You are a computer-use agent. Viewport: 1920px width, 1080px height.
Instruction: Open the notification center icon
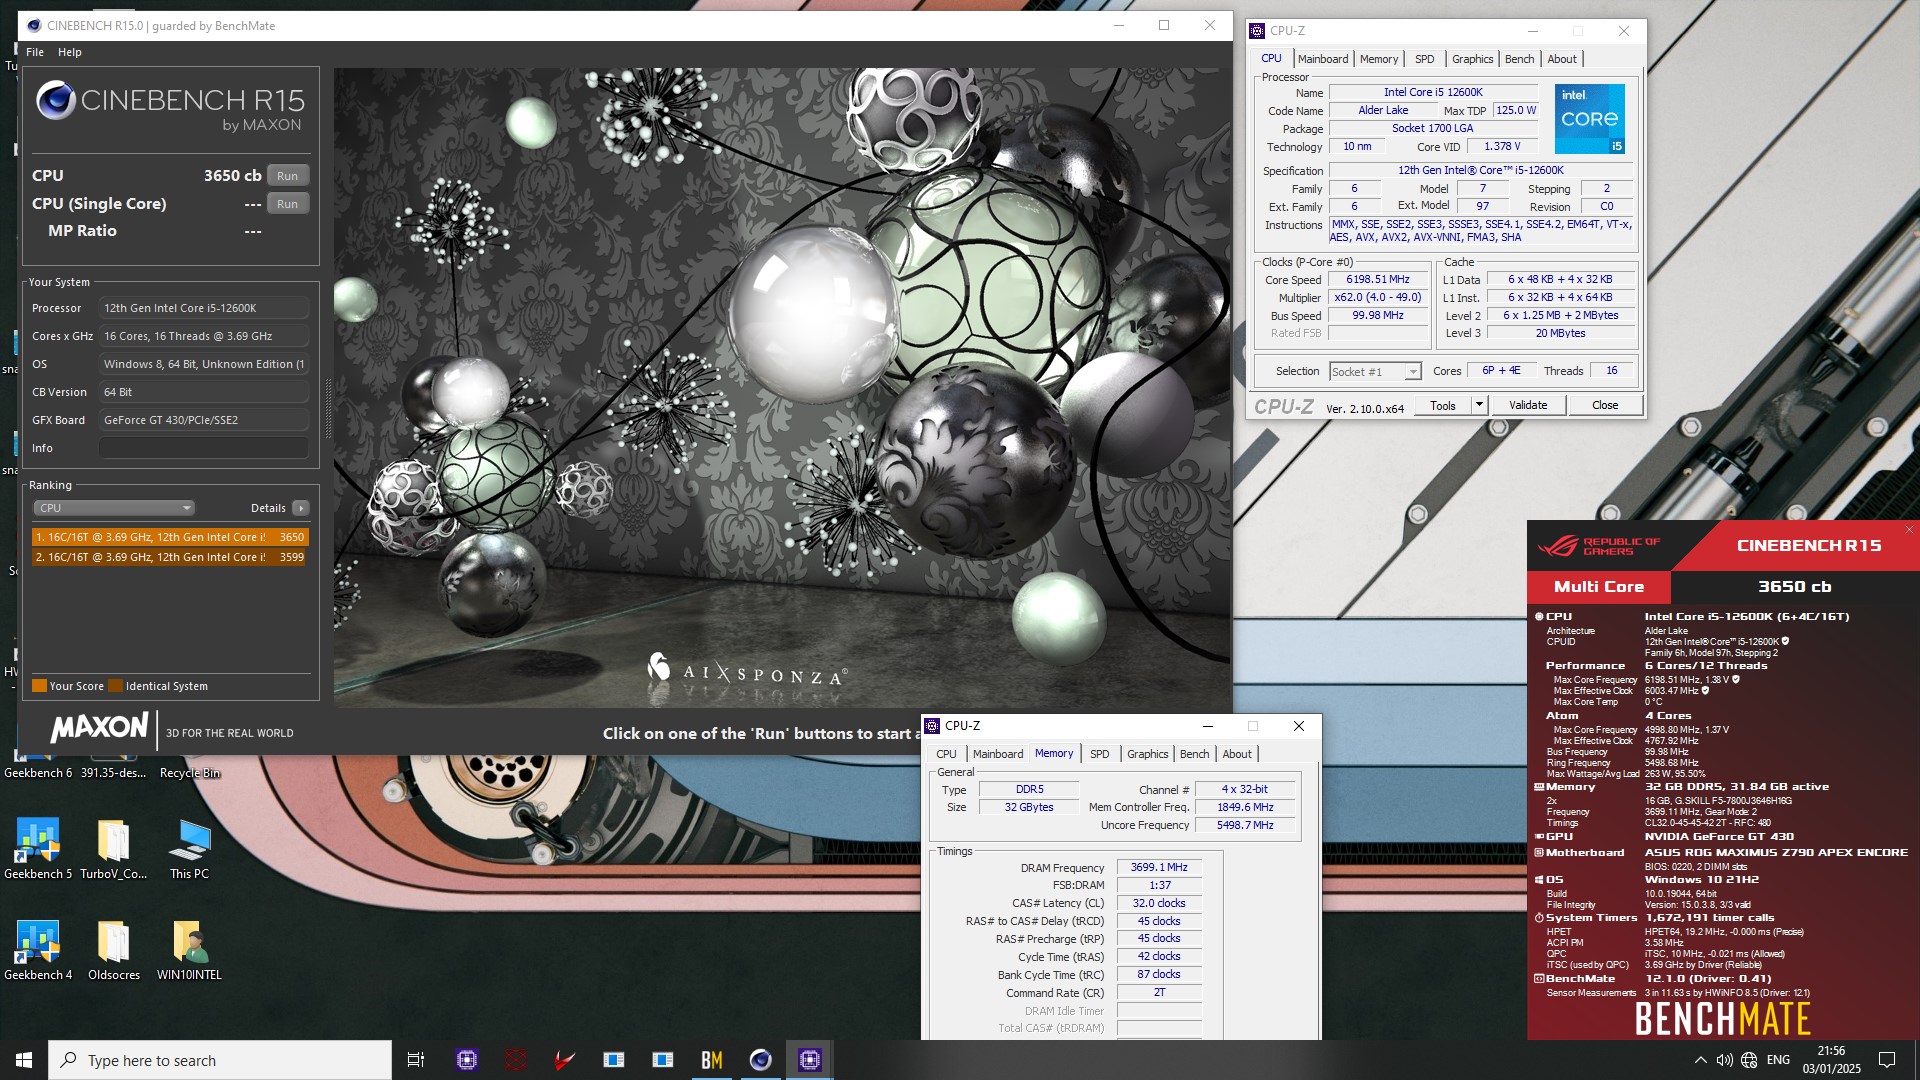[1887, 1060]
